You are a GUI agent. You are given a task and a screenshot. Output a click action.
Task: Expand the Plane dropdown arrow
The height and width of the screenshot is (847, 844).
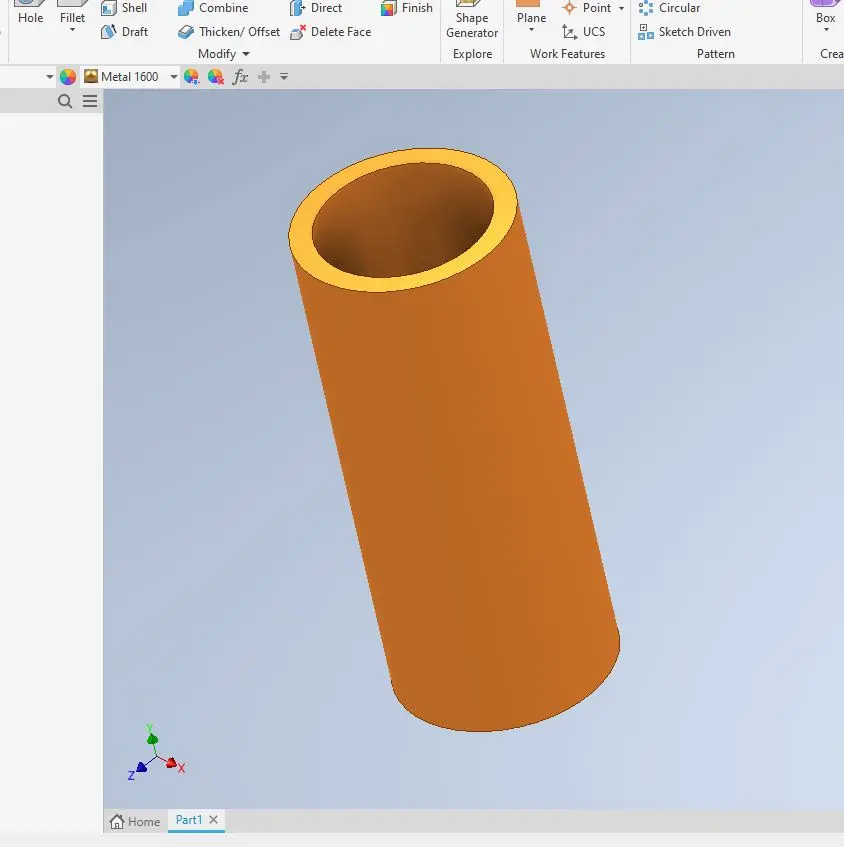531,31
